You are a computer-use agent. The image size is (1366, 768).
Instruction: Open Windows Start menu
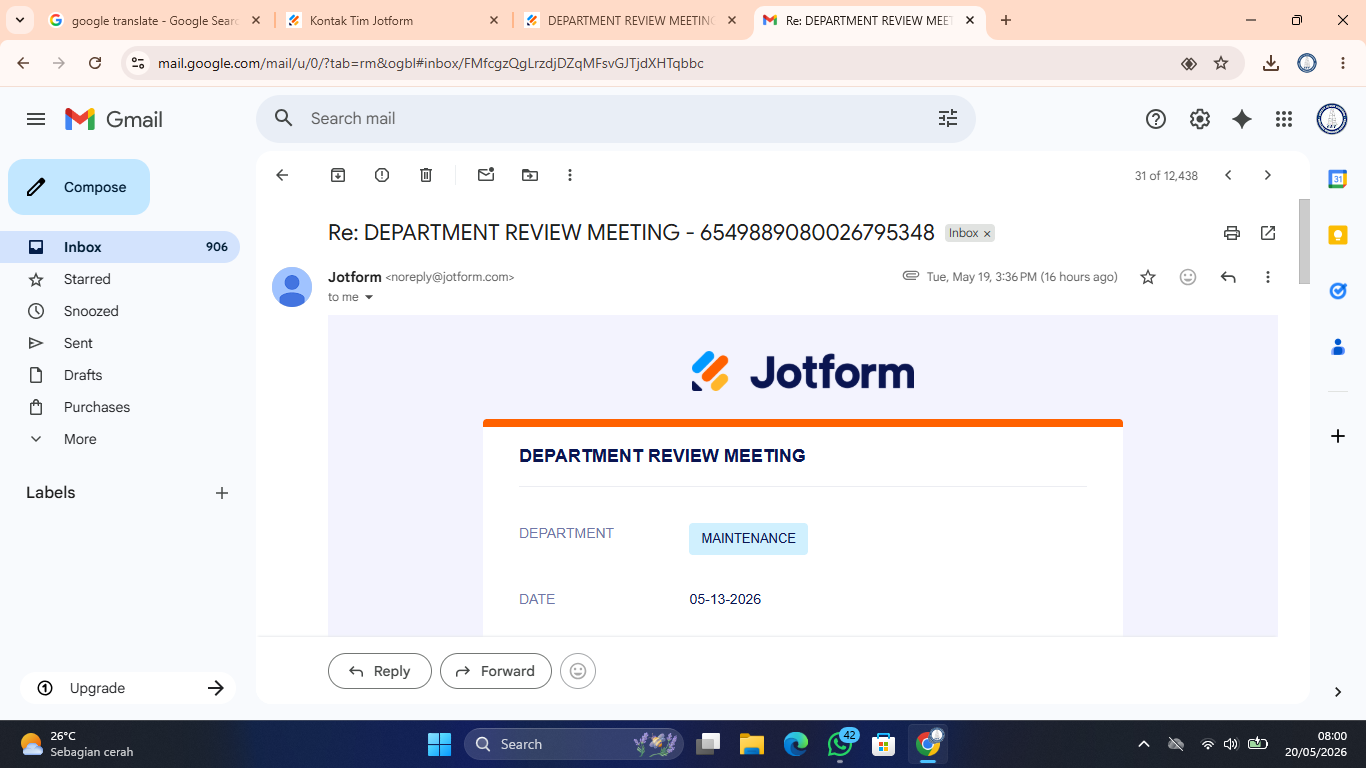point(439,744)
